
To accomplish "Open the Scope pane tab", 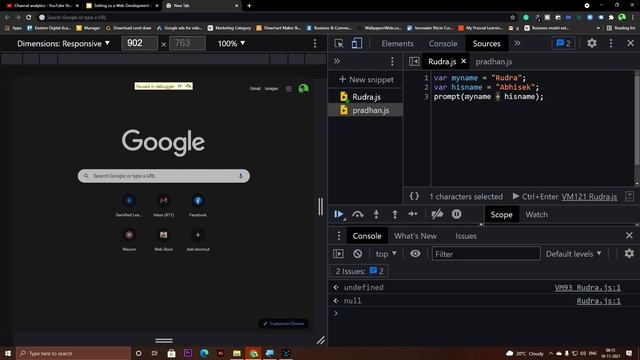I will [501, 215].
